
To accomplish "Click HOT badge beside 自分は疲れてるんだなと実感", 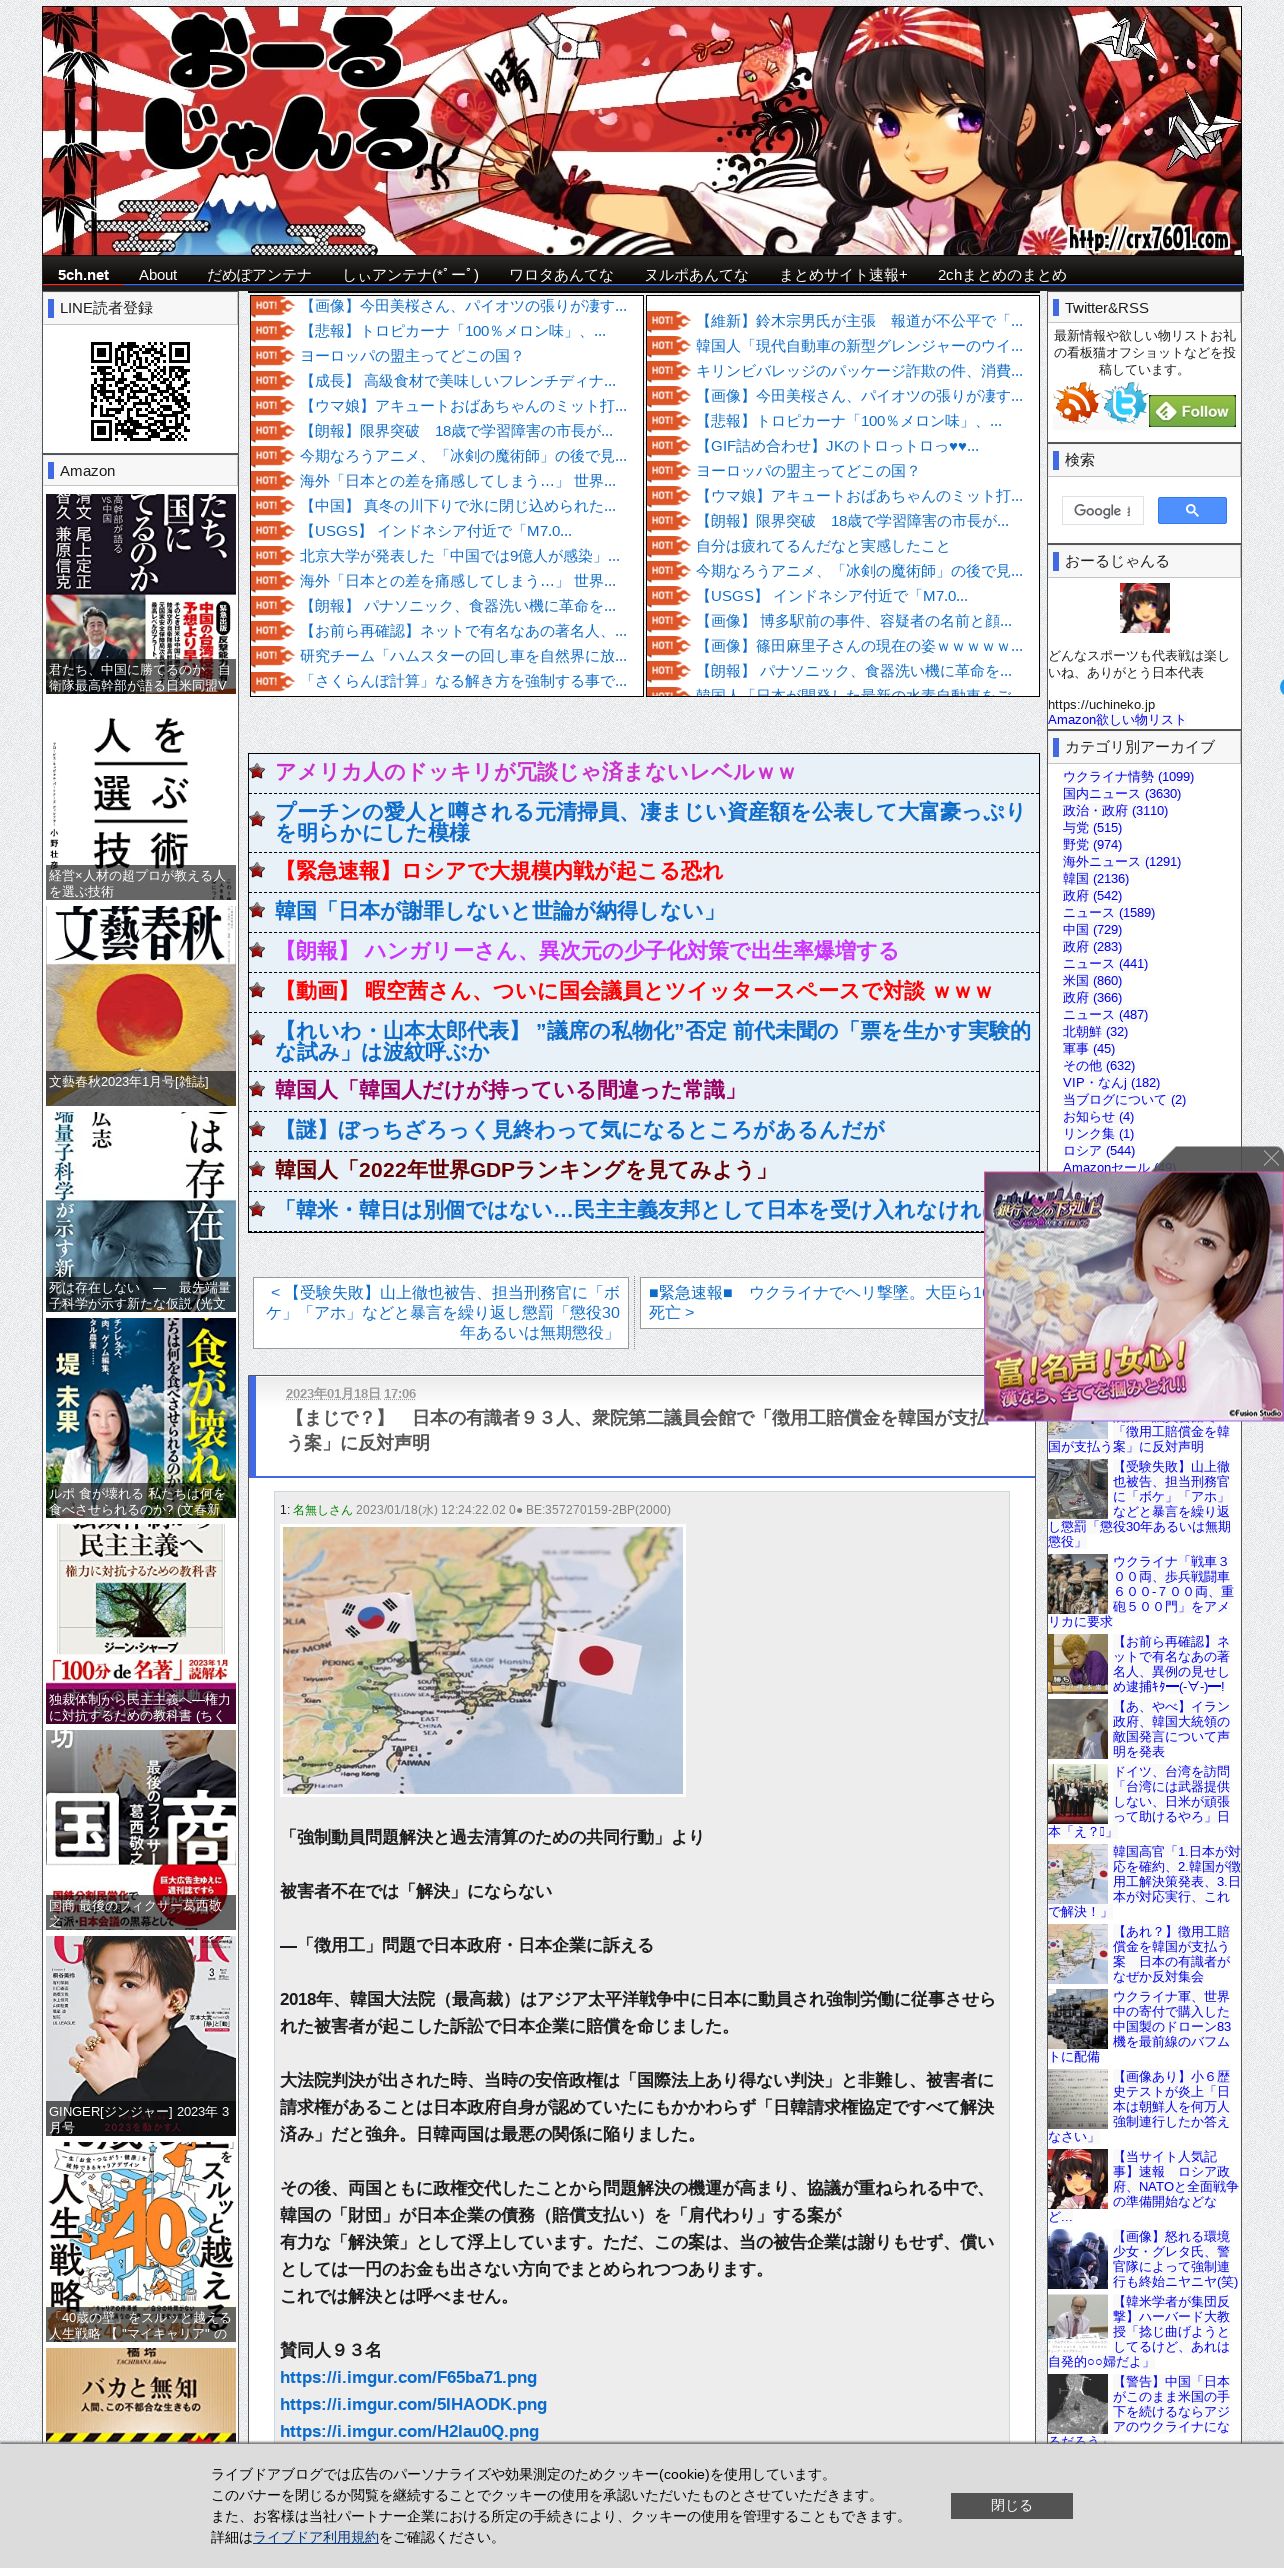I will click(669, 546).
